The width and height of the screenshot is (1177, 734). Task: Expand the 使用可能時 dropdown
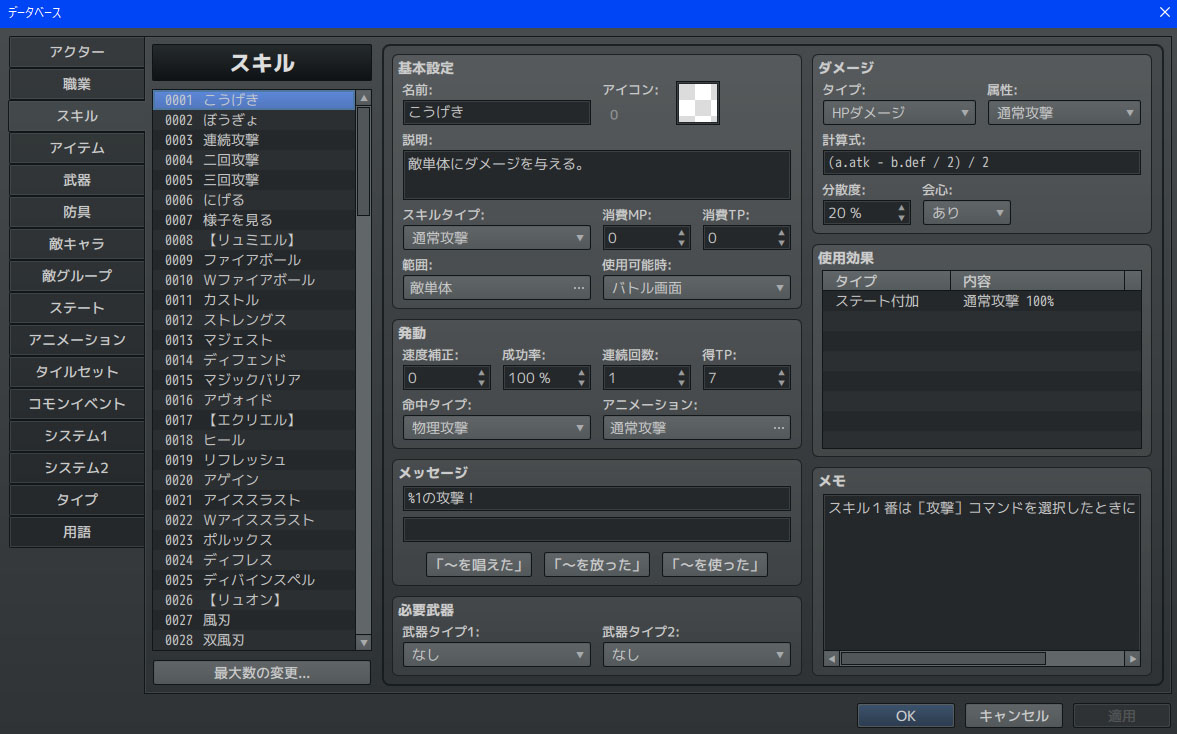[697, 287]
